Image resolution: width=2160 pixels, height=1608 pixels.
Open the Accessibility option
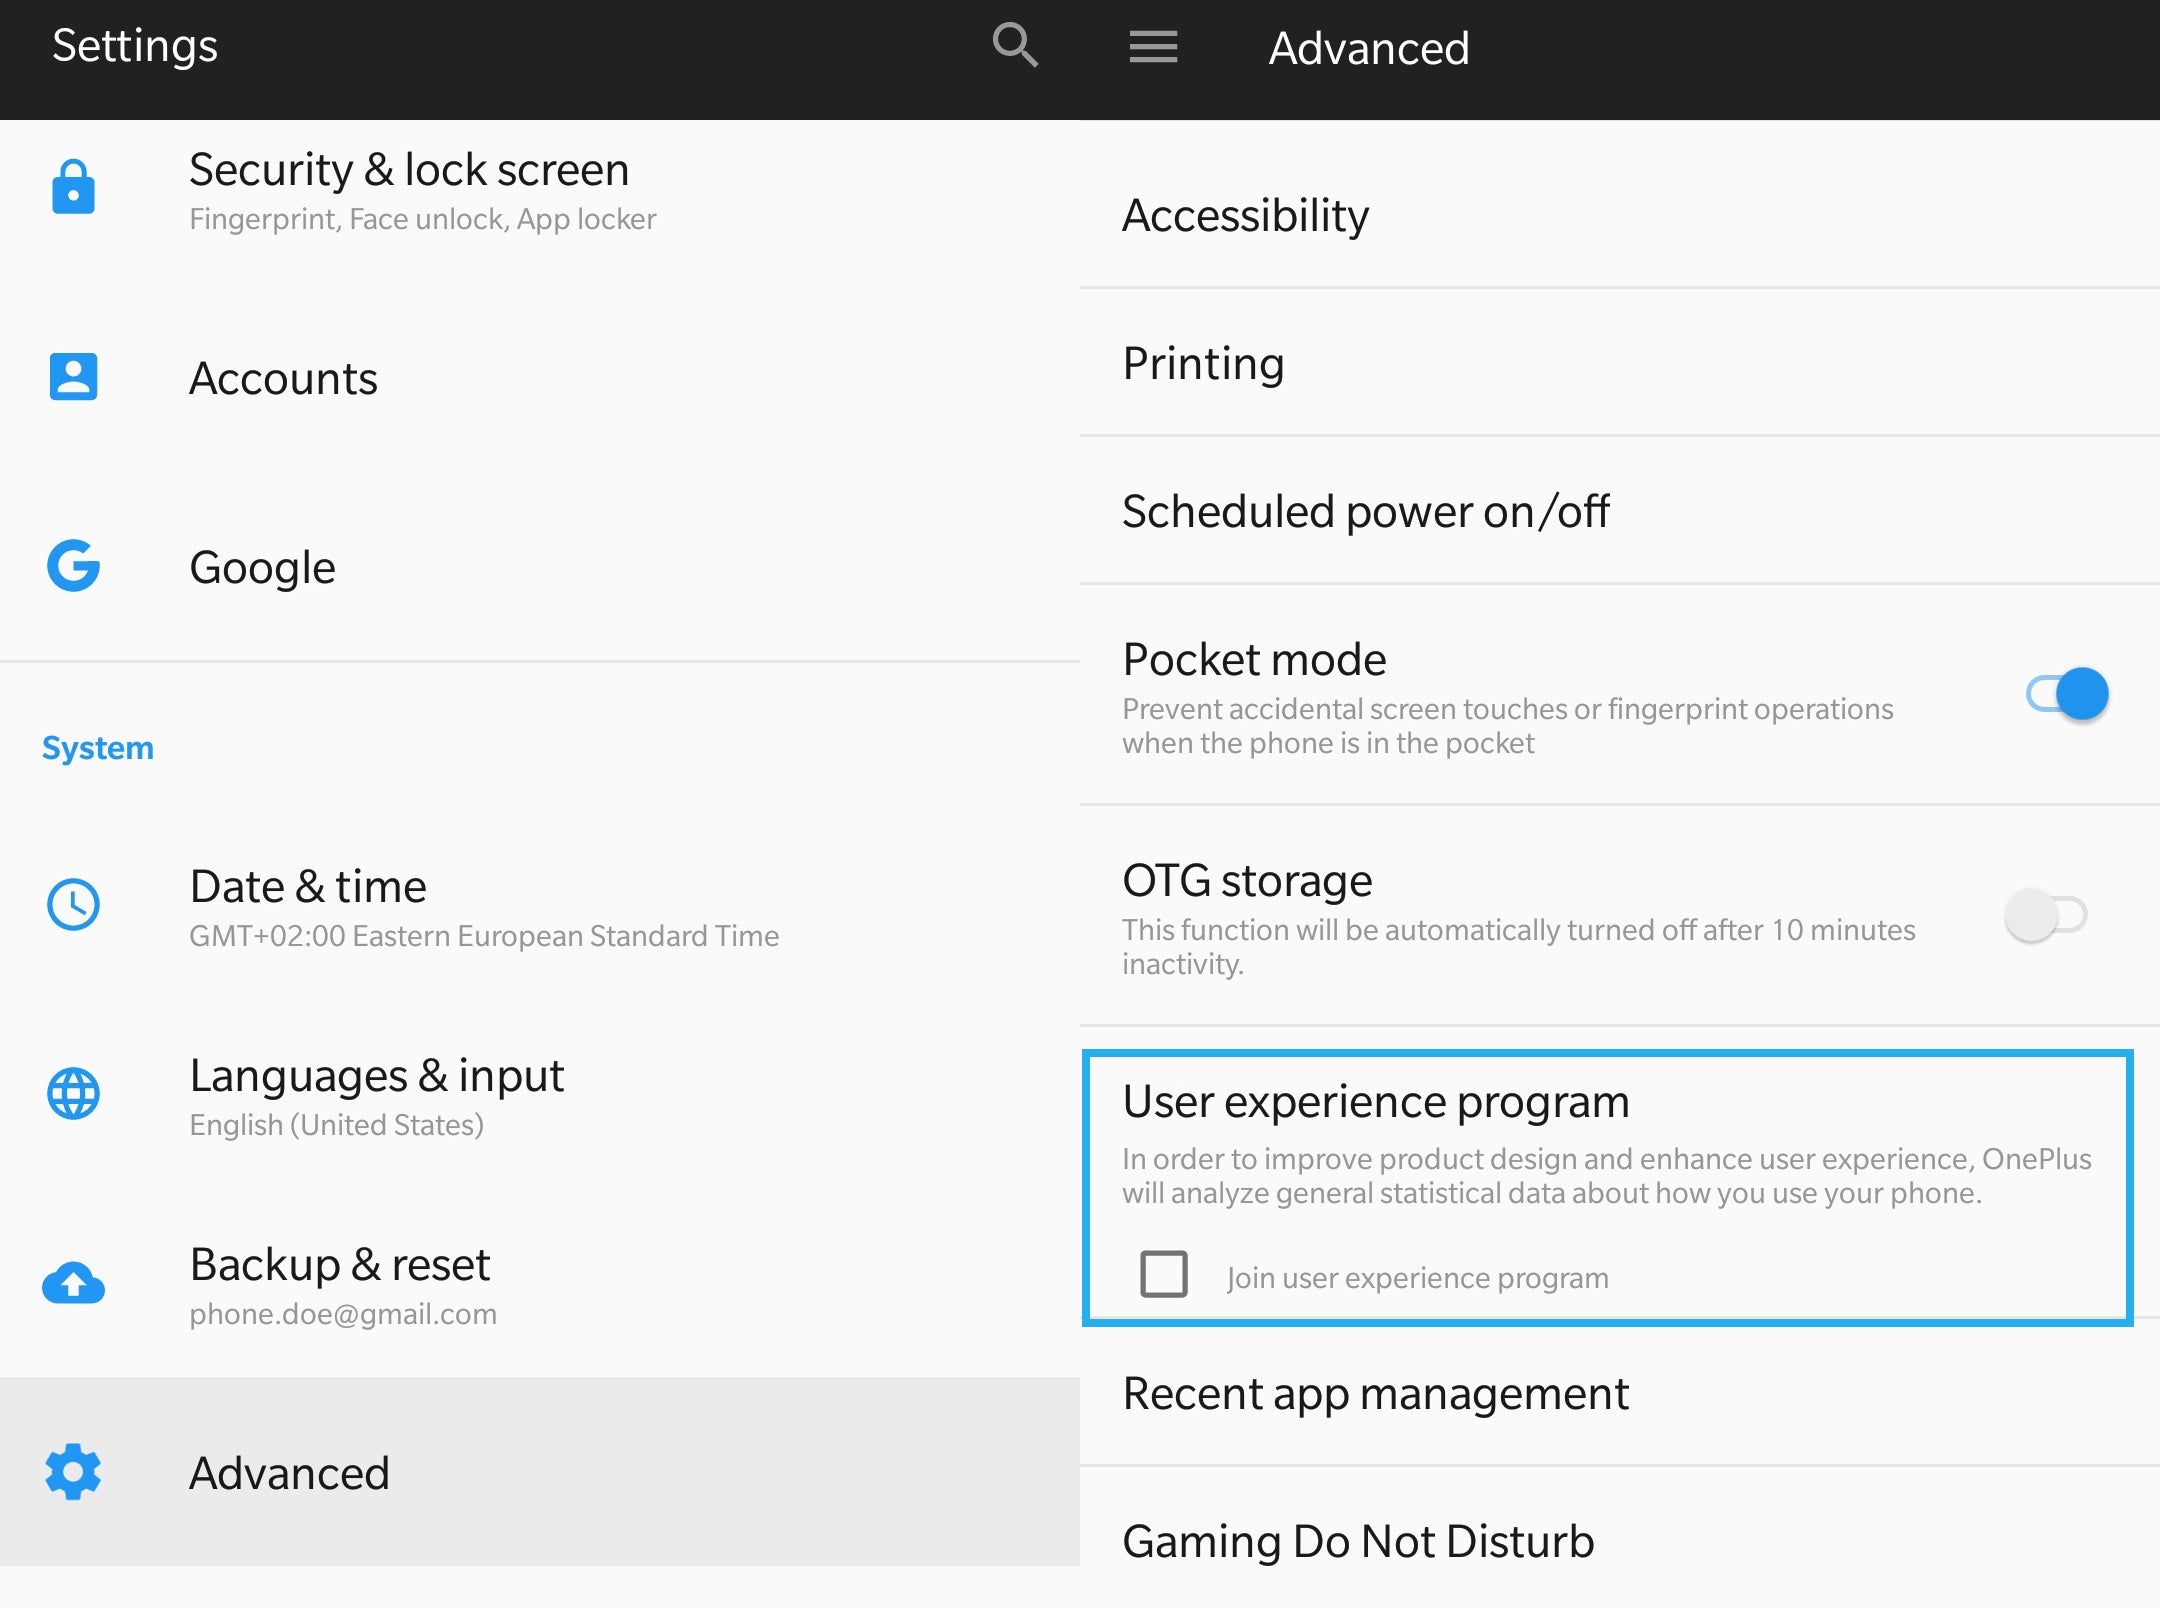[x=1620, y=215]
